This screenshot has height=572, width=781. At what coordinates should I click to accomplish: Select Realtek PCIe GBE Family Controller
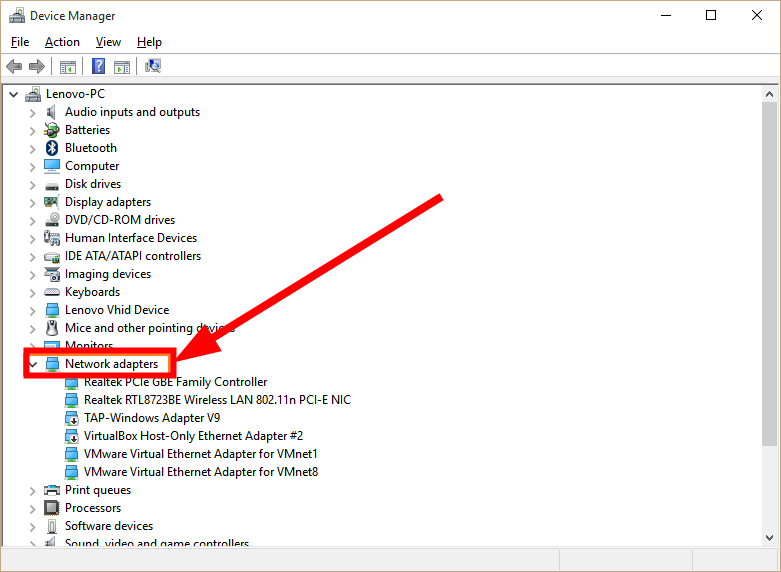175,382
